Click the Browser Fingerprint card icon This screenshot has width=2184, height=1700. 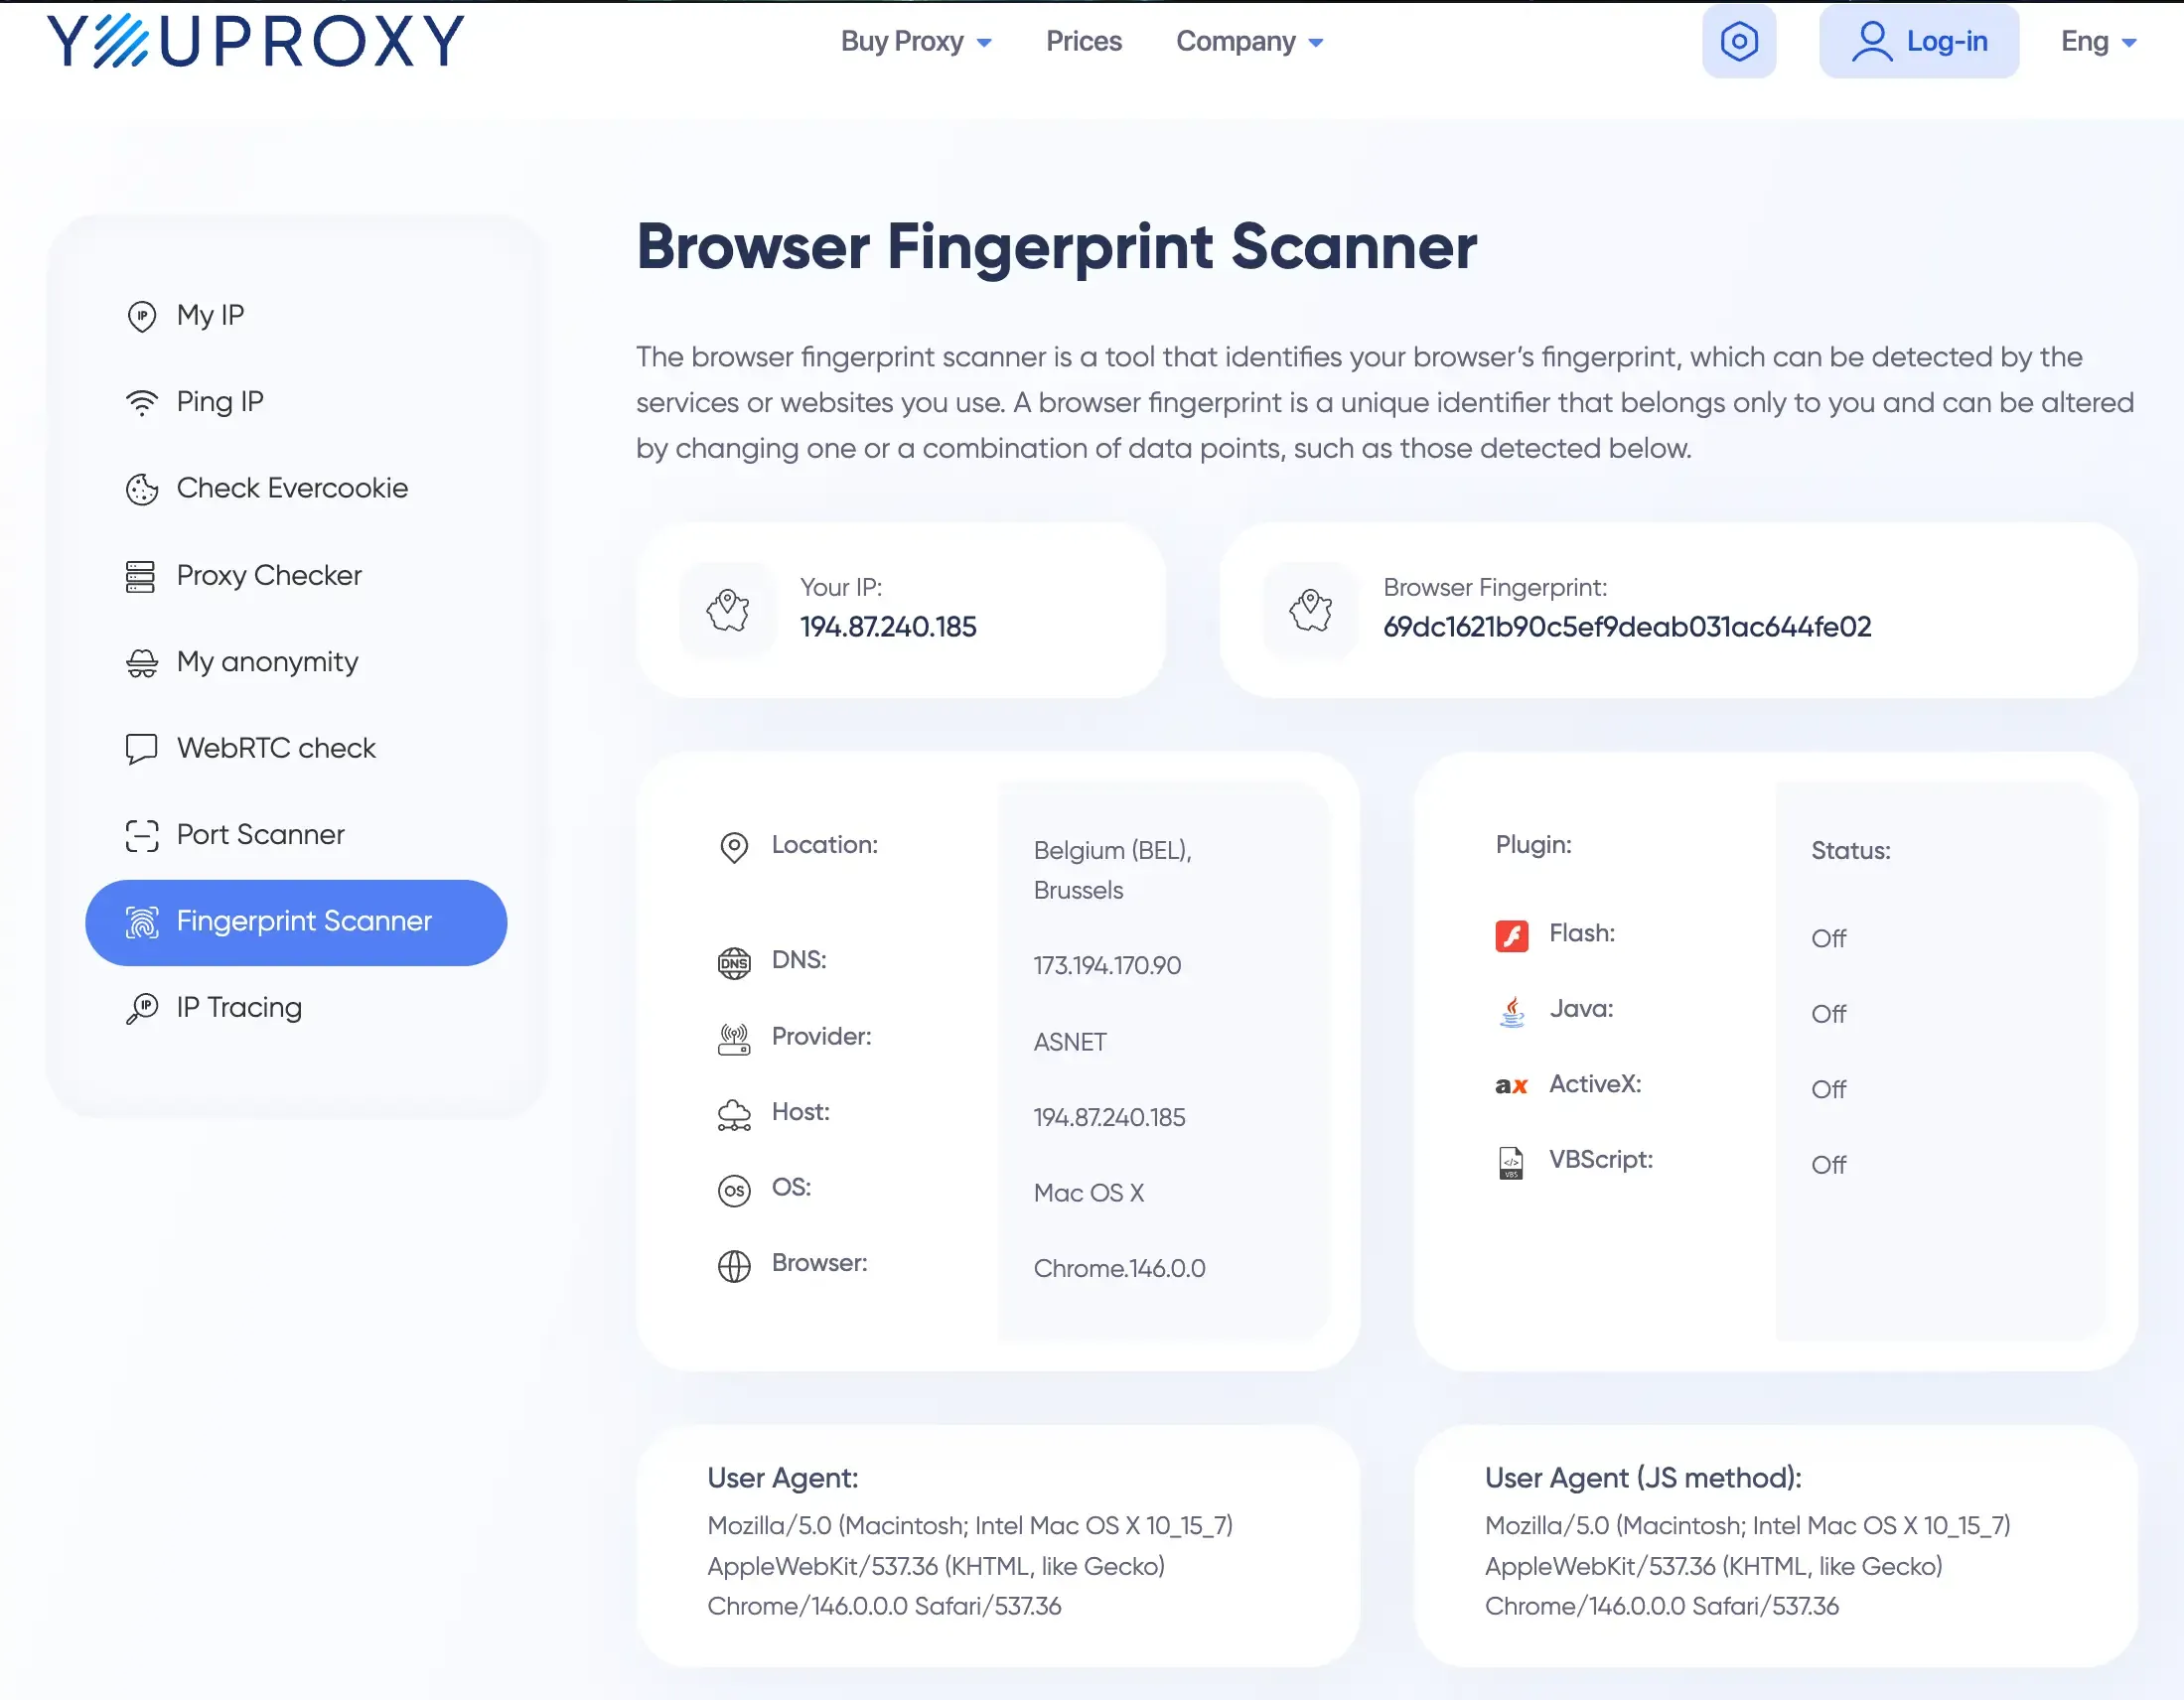[1310, 610]
